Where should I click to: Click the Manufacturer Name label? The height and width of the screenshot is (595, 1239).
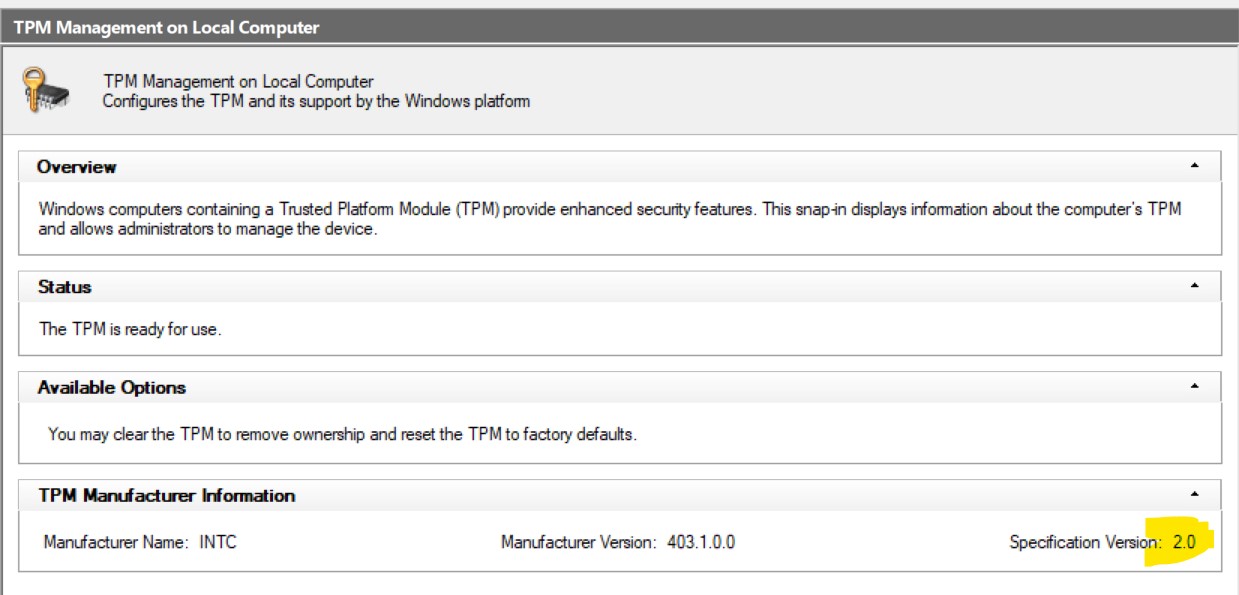(x=115, y=543)
